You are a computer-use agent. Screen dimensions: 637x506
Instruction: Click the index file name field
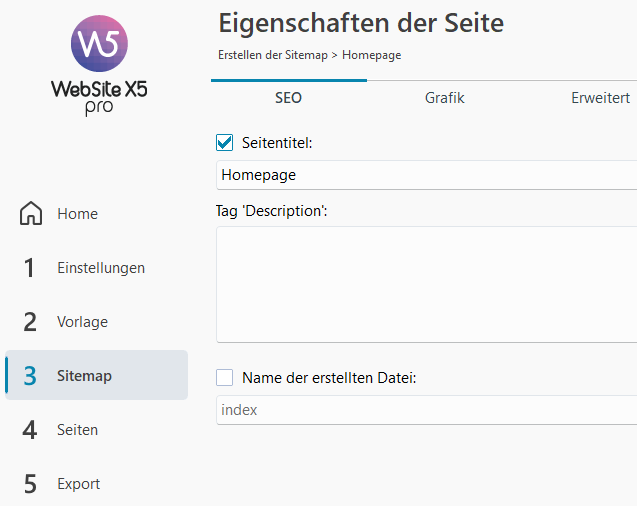click(x=426, y=410)
